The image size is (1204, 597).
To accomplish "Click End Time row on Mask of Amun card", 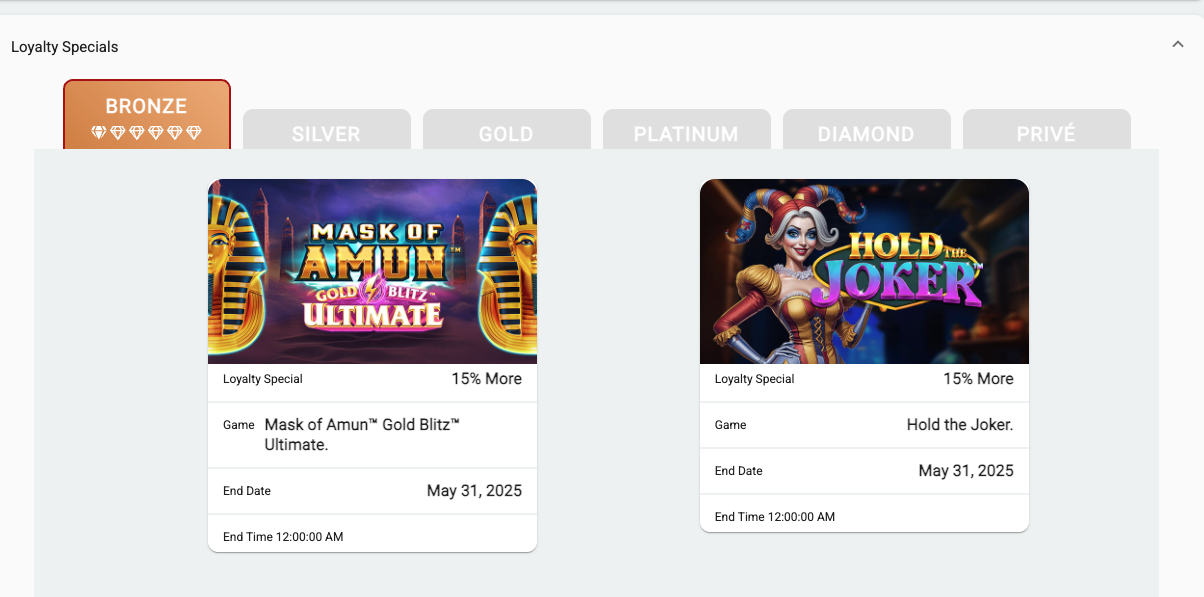I will 372,537.
